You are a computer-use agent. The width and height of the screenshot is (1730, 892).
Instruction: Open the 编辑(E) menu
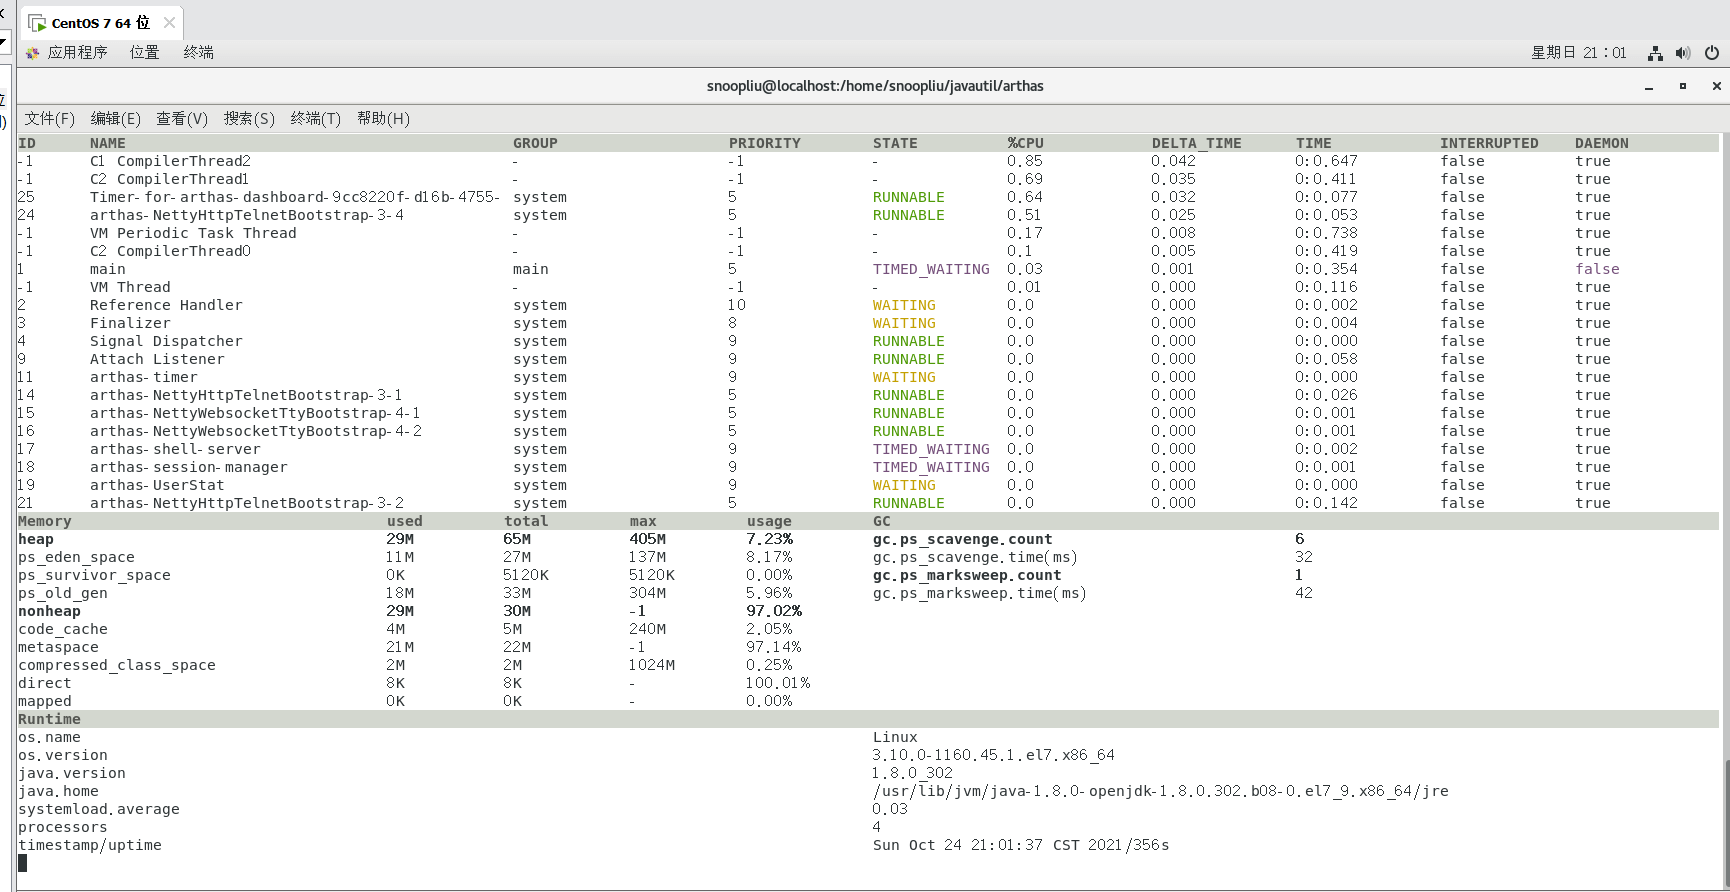point(115,119)
